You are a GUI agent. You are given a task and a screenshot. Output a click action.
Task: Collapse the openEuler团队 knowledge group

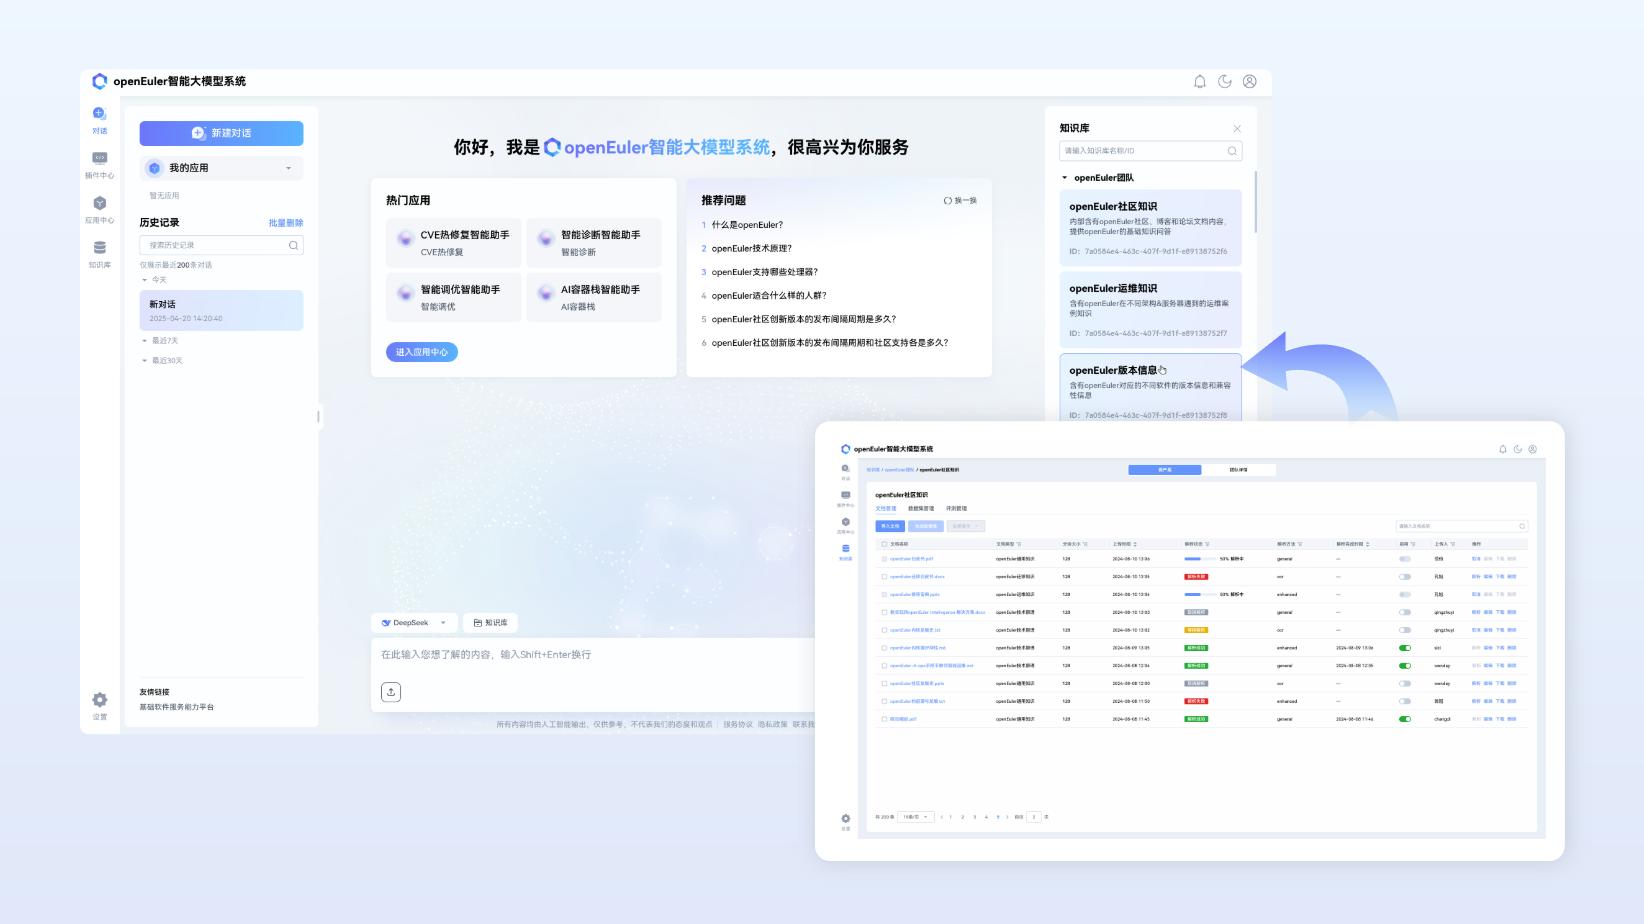coord(1064,178)
